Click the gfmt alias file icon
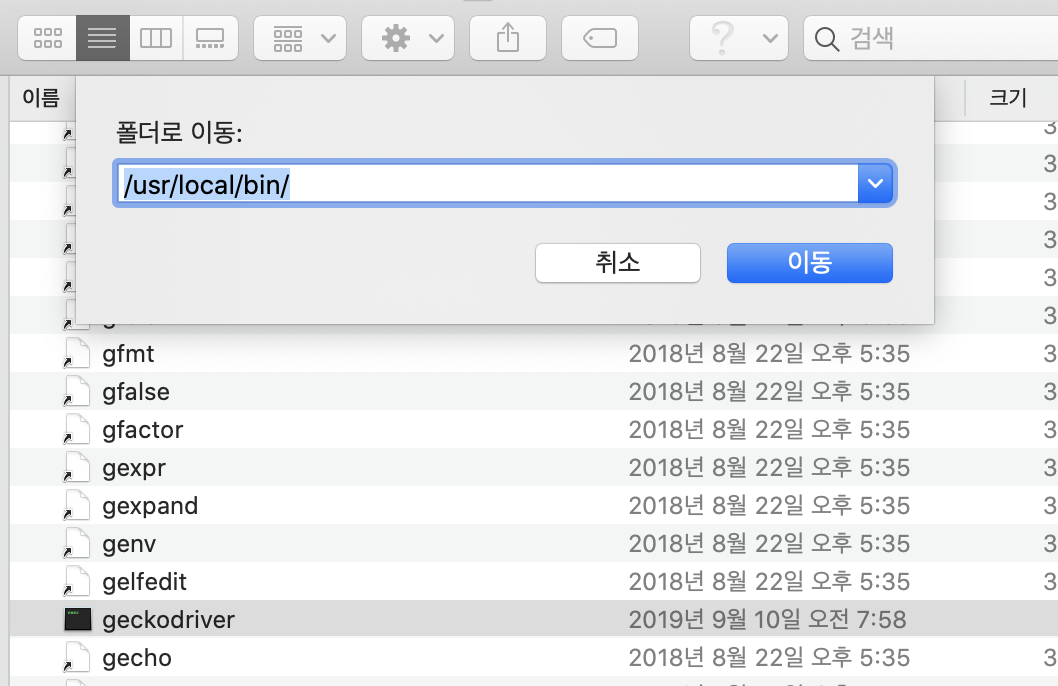The width and height of the screenshot is (1058, 686). point(77,353)
